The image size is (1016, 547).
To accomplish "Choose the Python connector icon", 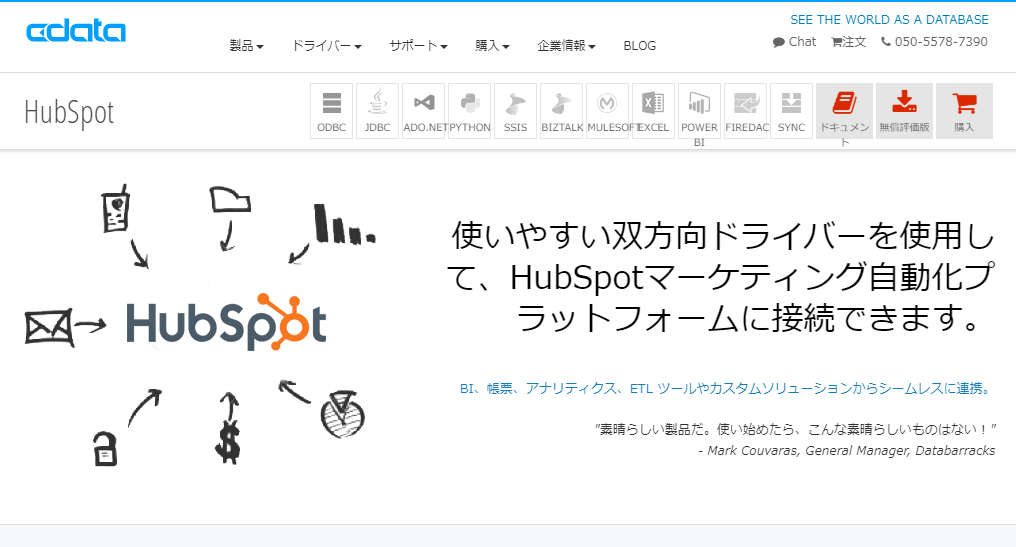I will point(470,111).
